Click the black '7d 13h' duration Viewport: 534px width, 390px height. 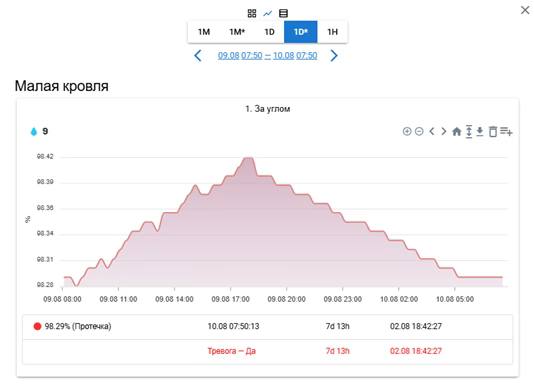[337, 326]
